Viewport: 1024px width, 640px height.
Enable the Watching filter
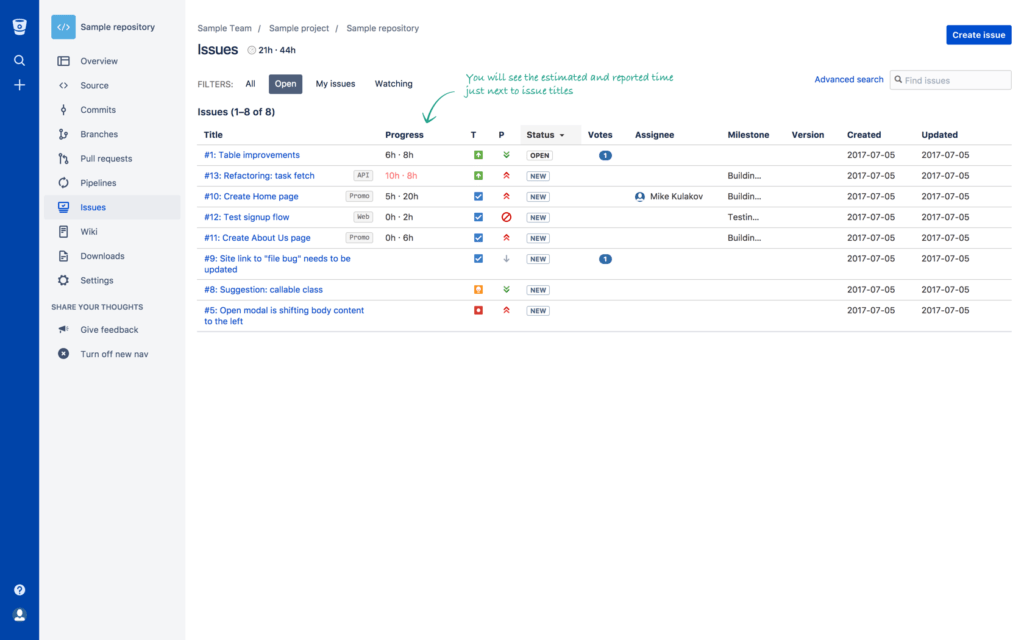(x=393, y=84)
